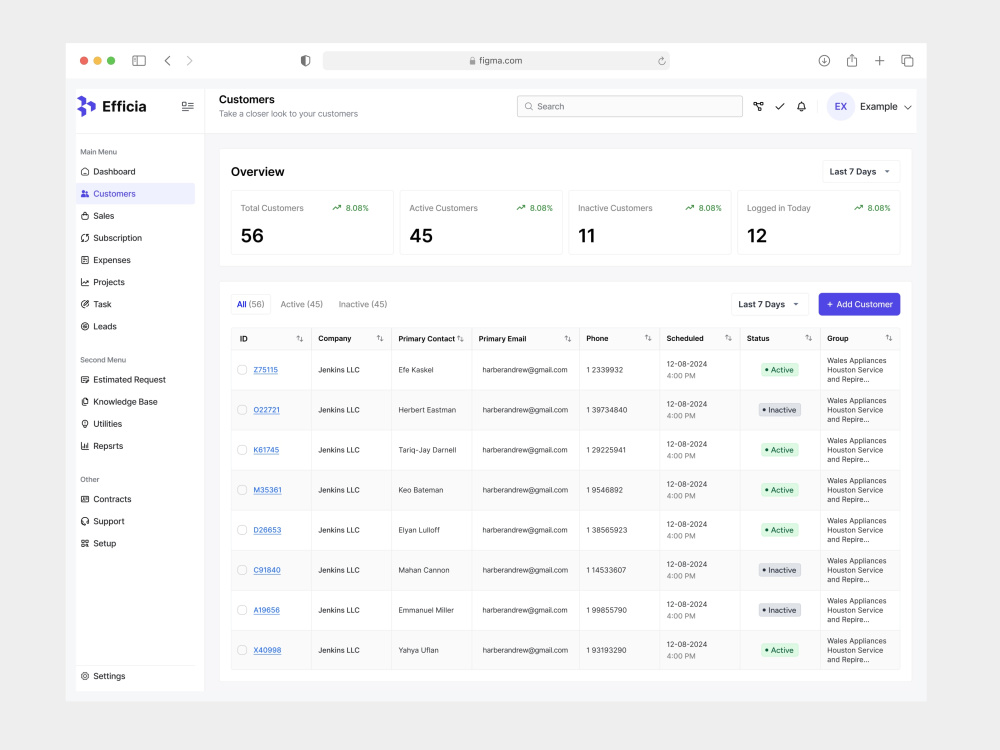The image size is (1000, 750).
Task: Click Inactive status badge for O22721
Action: click(779, 410)
